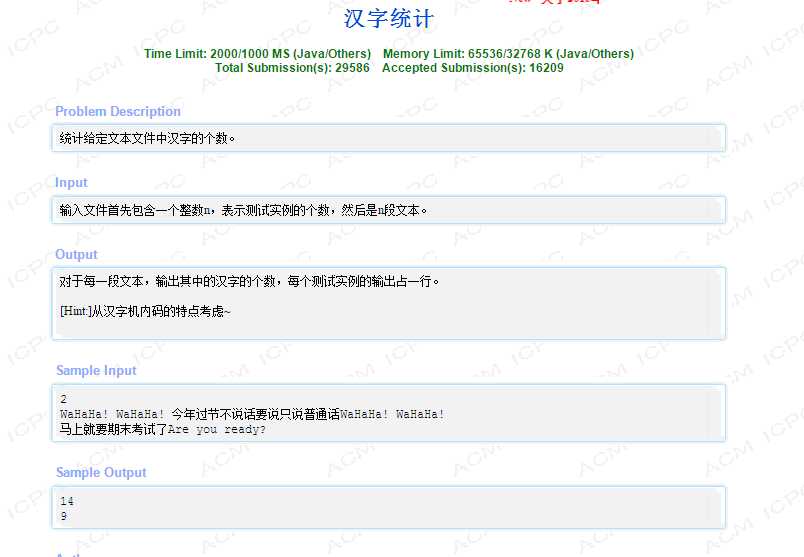Click the Problem Description heading
The image size is (804, 557).
pyautogui.click(x=118, y=111)
